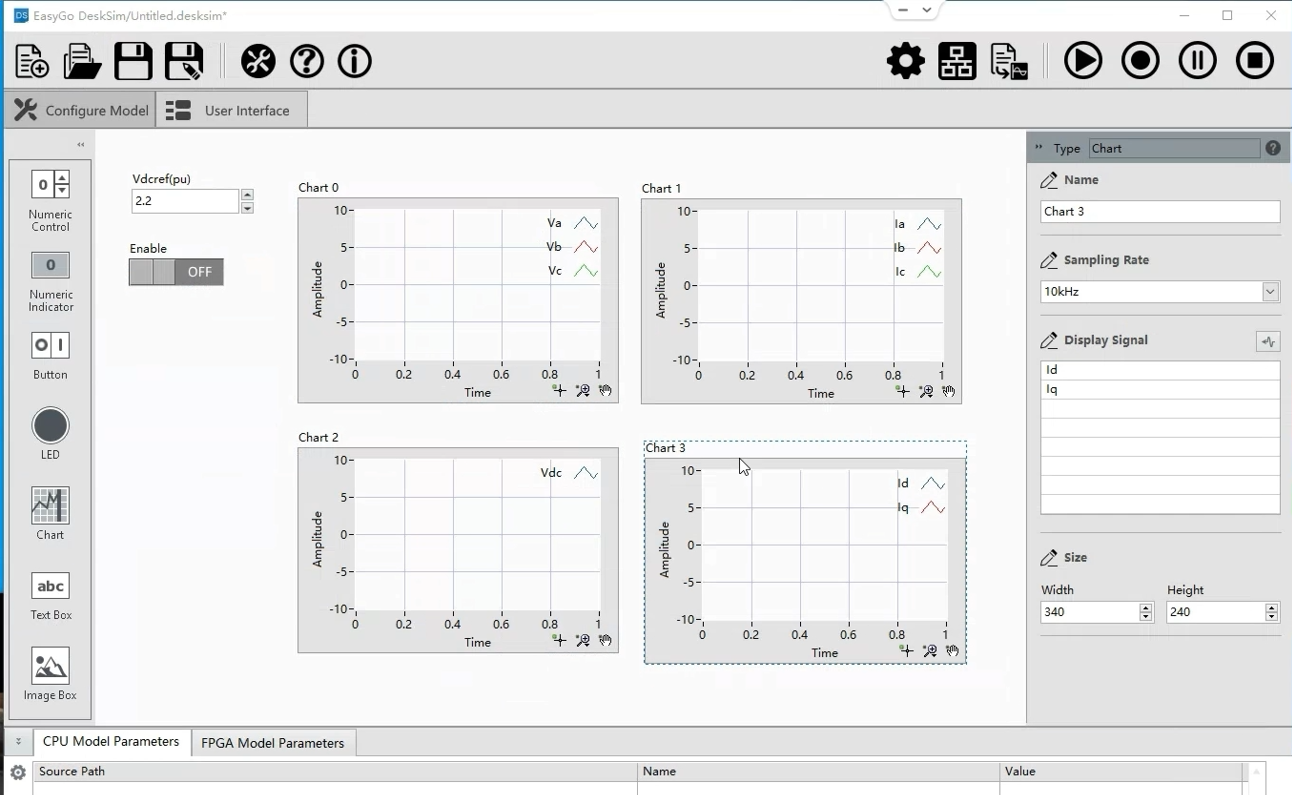Select the pan hand tool in Chart 0
1292x795 pixels.
[606, 391]
